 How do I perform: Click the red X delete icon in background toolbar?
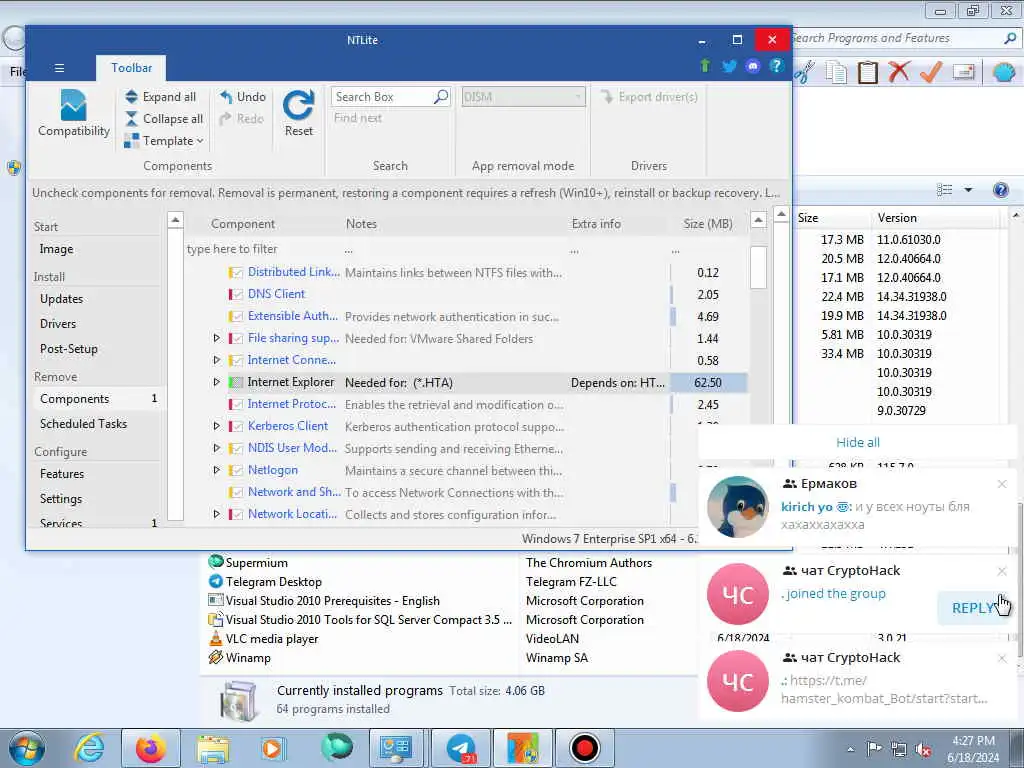(x=899, y=71)
